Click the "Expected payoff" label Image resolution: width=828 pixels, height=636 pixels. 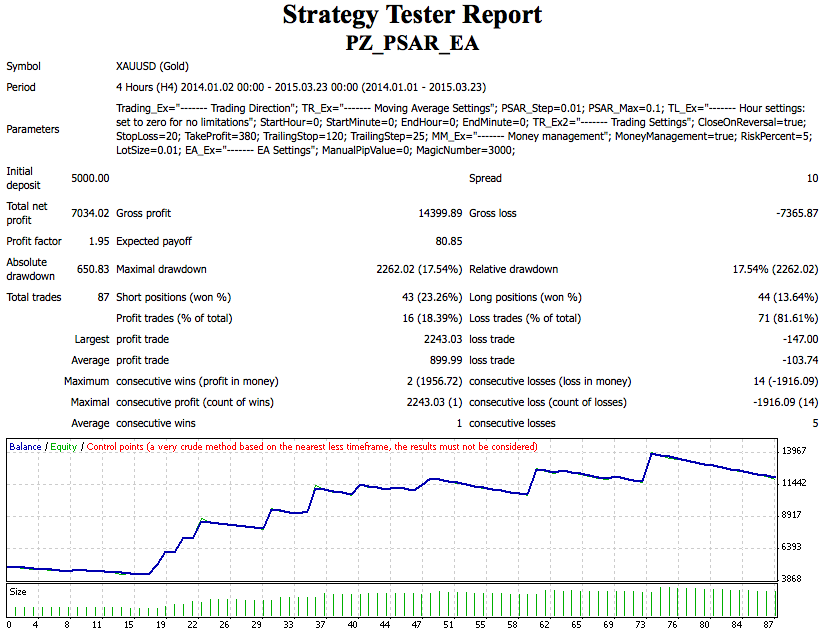(154, 241)
